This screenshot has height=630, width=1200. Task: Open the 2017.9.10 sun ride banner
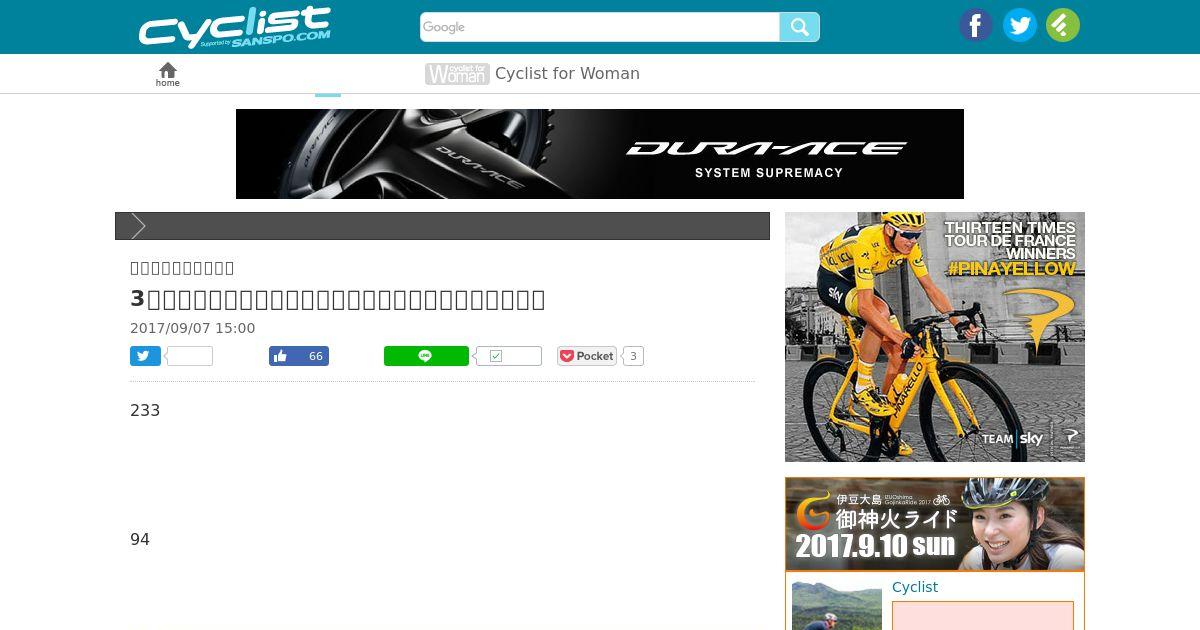pos(935,524)
